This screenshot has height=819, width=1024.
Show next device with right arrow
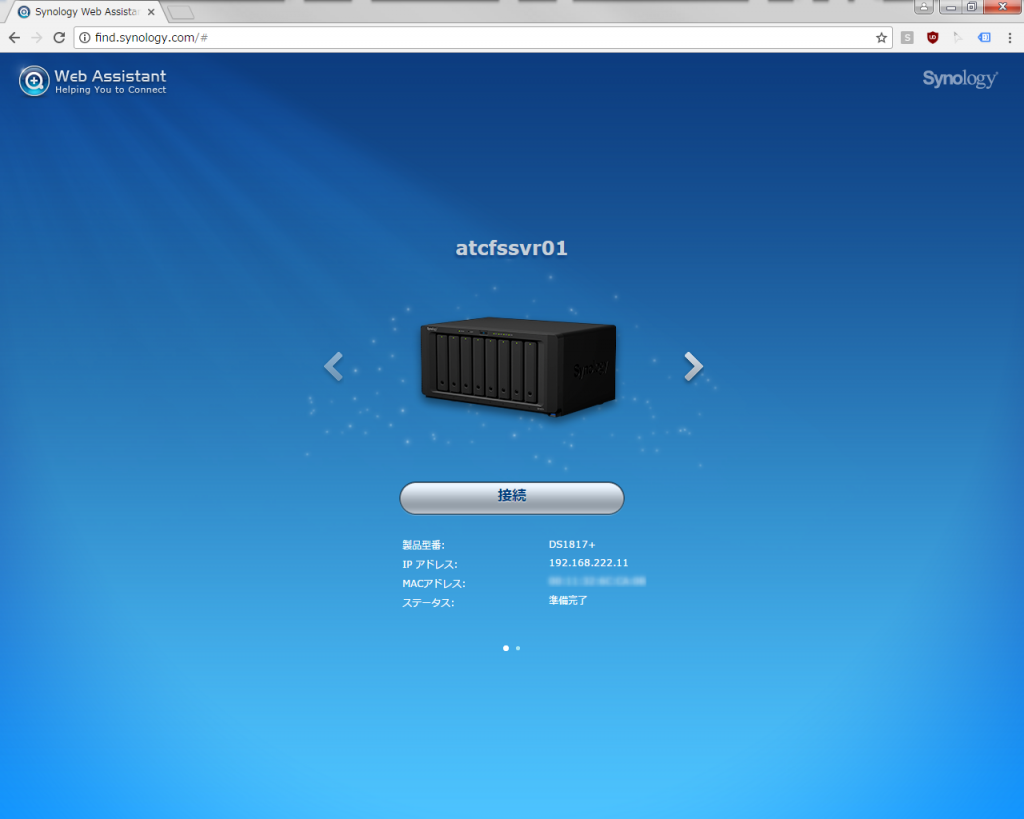pyautogui.click(x=694, y=366)
